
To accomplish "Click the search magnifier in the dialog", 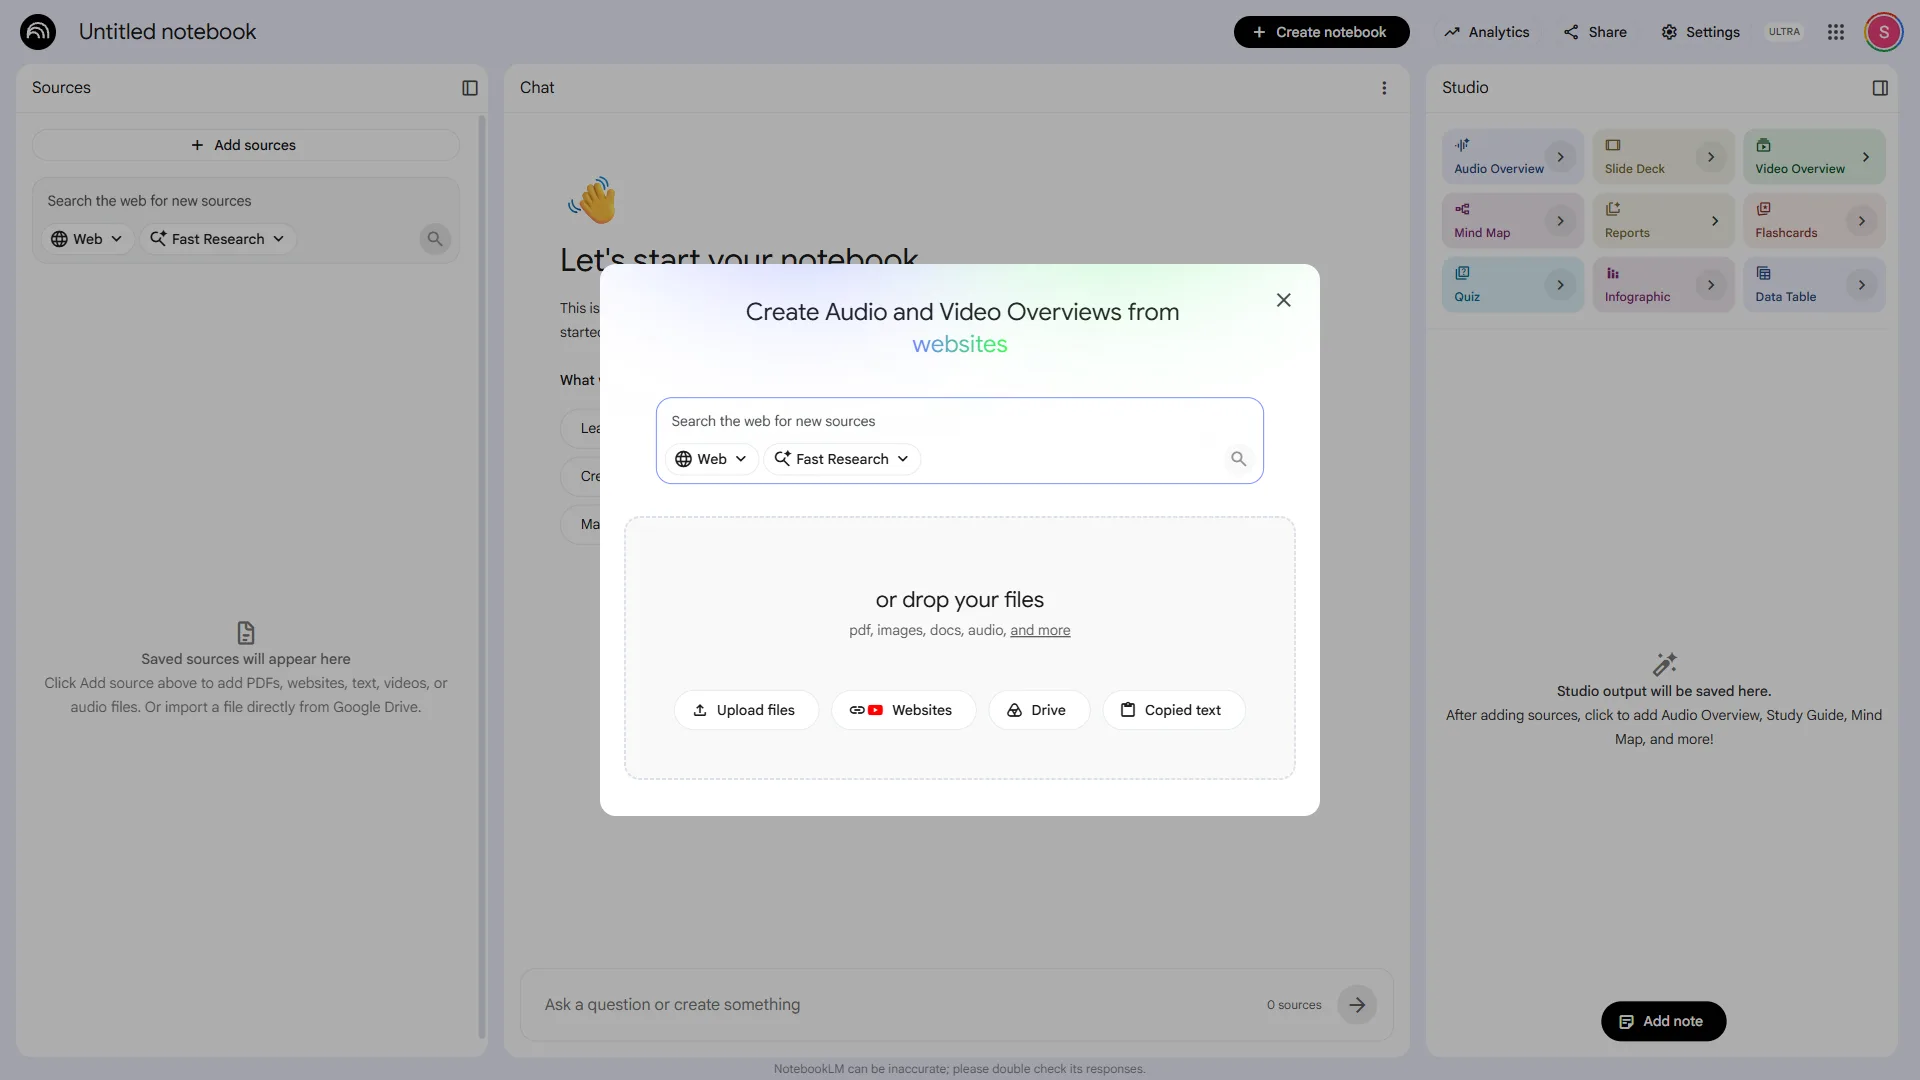I will [x=1238, y=459].
